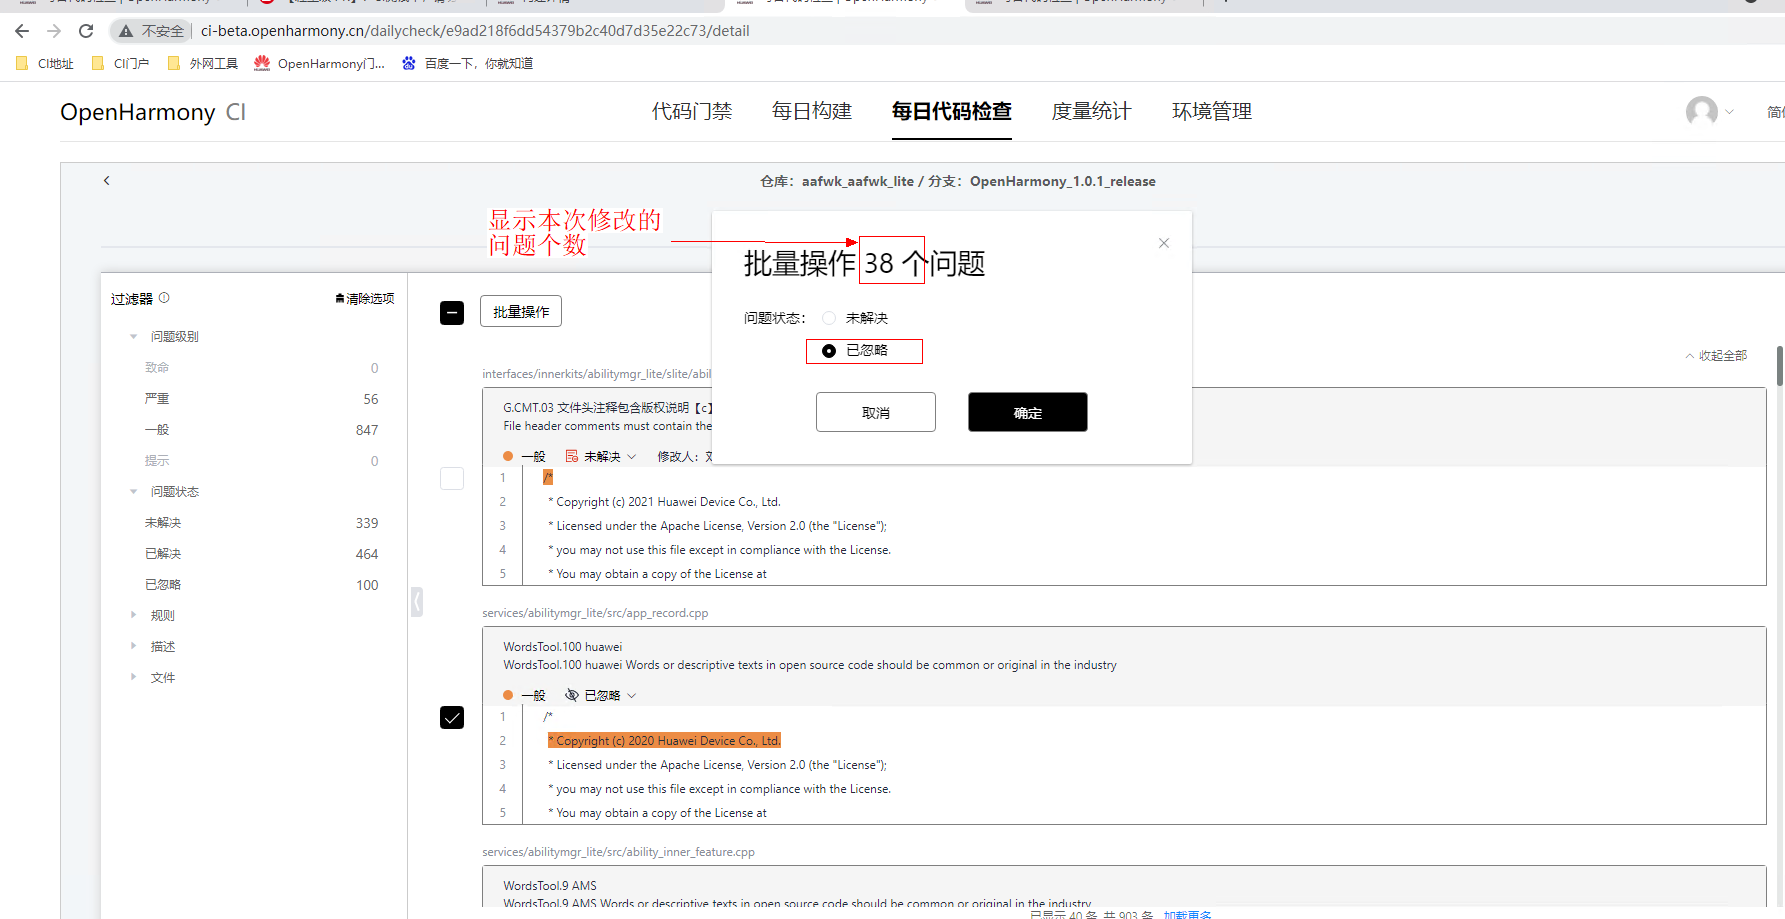Expand the dropdown arrow beside the avatar
Screen dimensions: 1785x919
(x=1729, y=112)
